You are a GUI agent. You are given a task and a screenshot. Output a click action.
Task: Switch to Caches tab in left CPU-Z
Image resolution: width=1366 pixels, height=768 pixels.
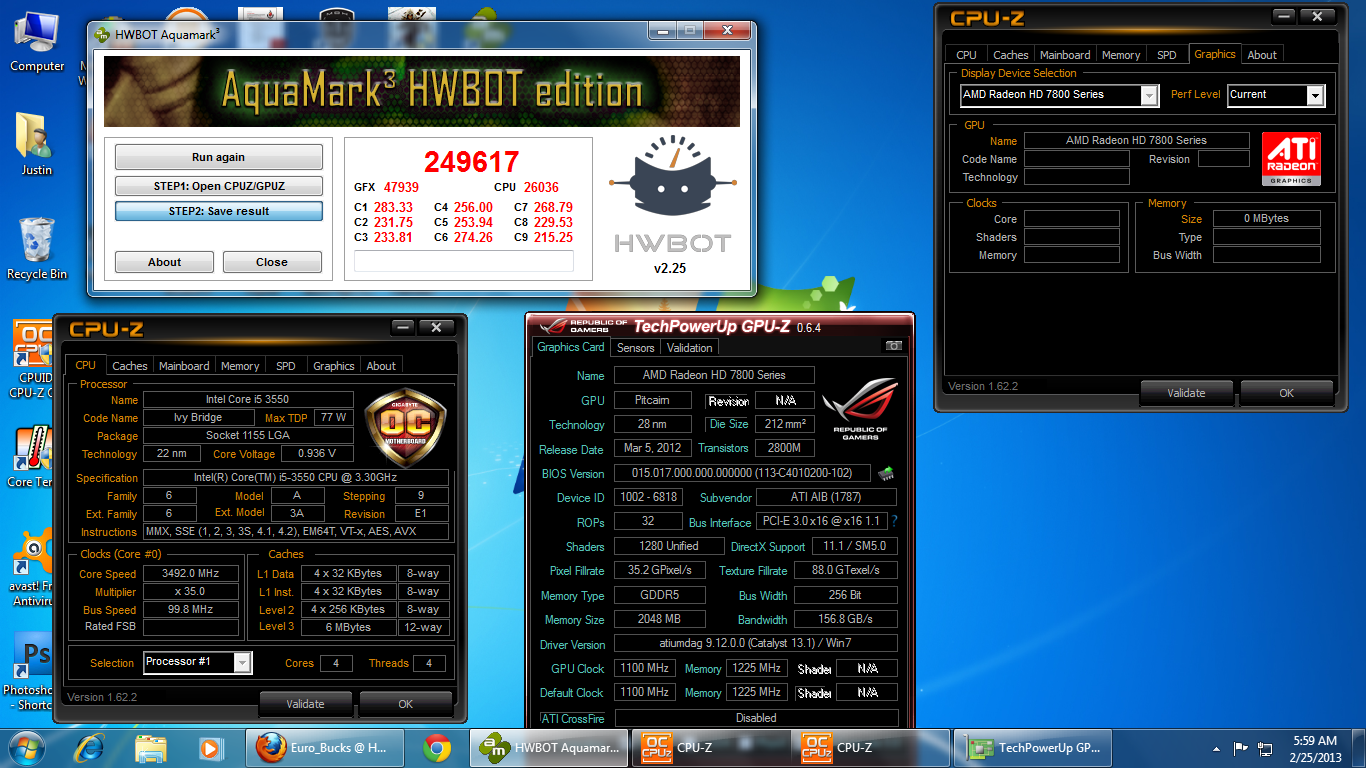point(130,366)
